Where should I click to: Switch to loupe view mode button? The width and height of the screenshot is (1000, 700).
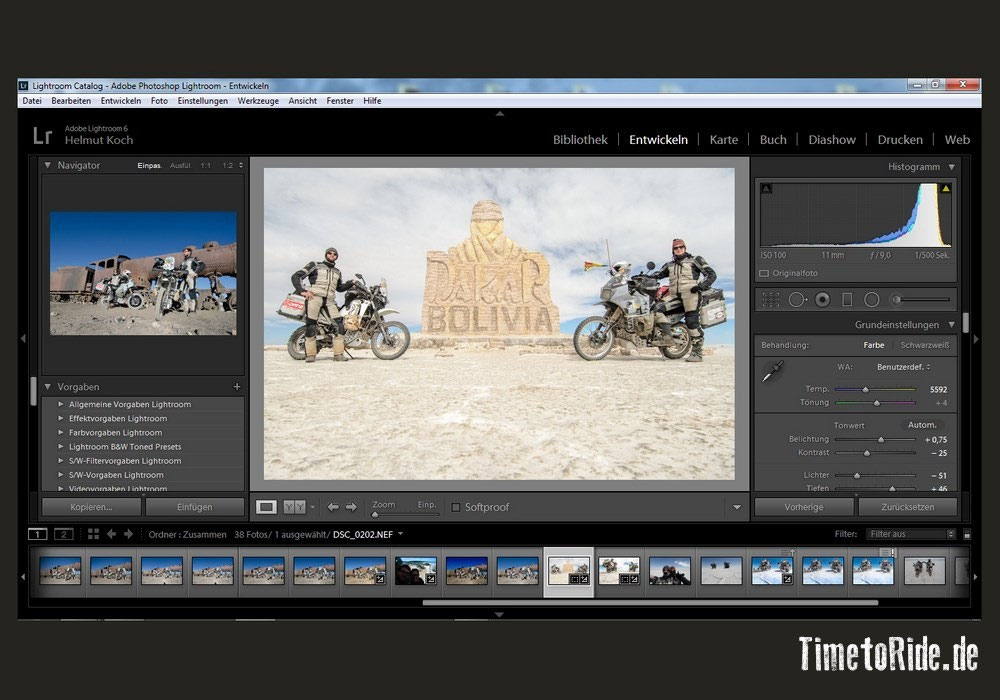coord(266,507)
